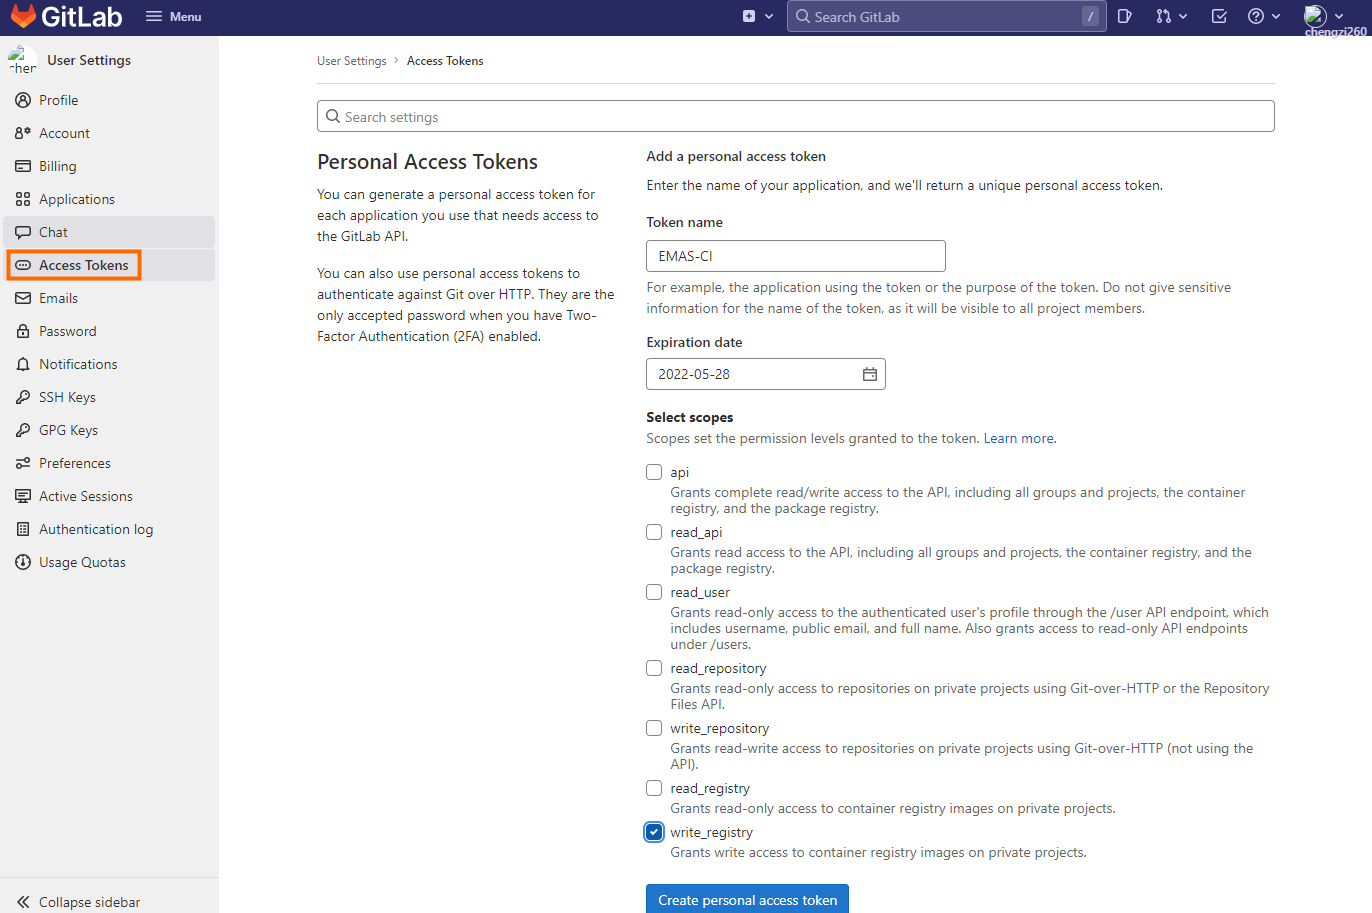Edit the Token name field EMAS-CI
This screenshot has height=913, width=1372.
point(796,256)
